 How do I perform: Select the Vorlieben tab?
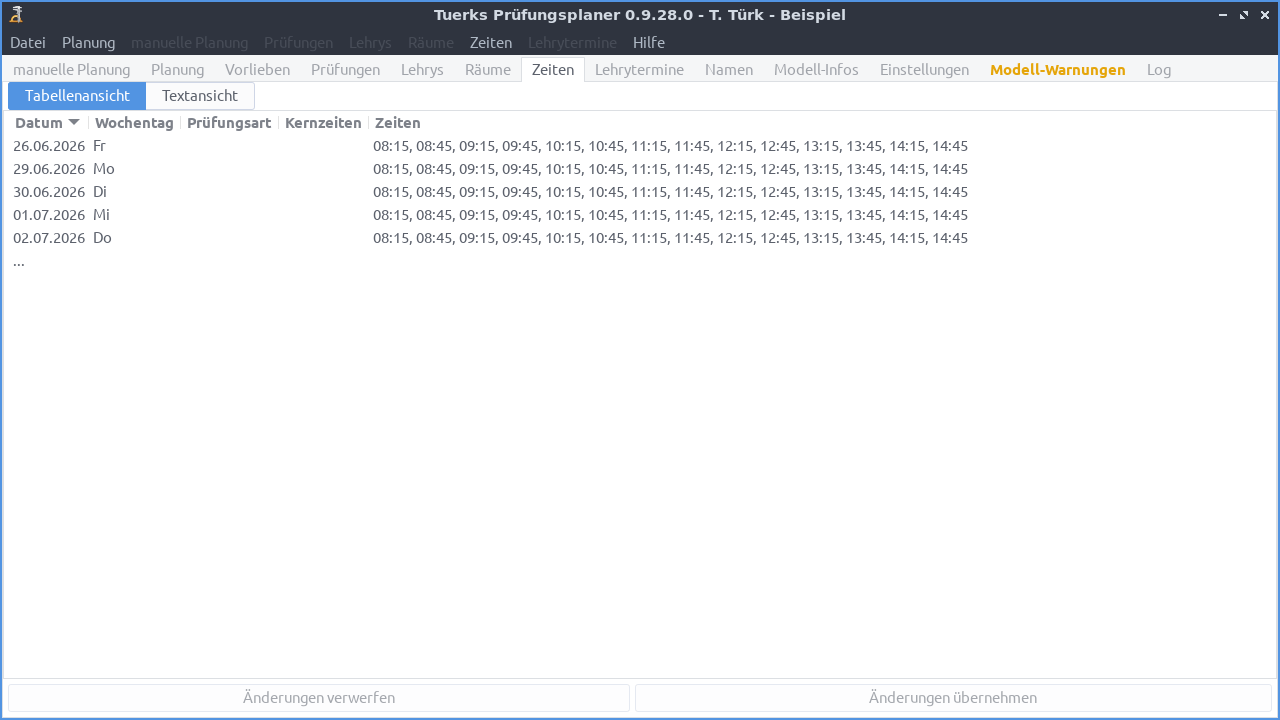click(257, 69)
